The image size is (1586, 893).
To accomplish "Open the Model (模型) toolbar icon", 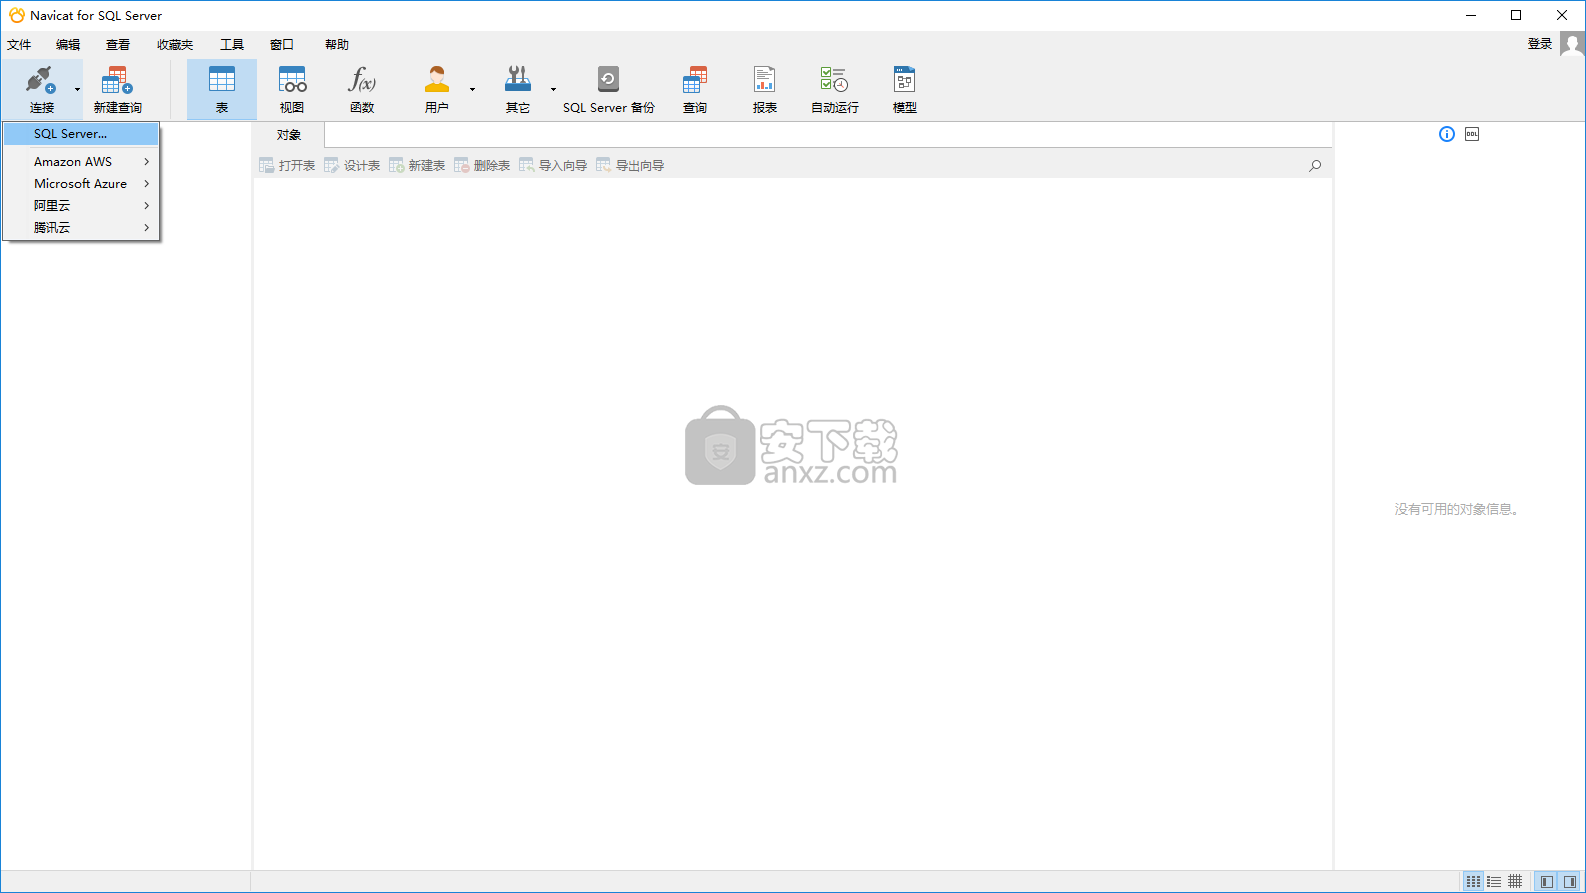I will 905,89.
